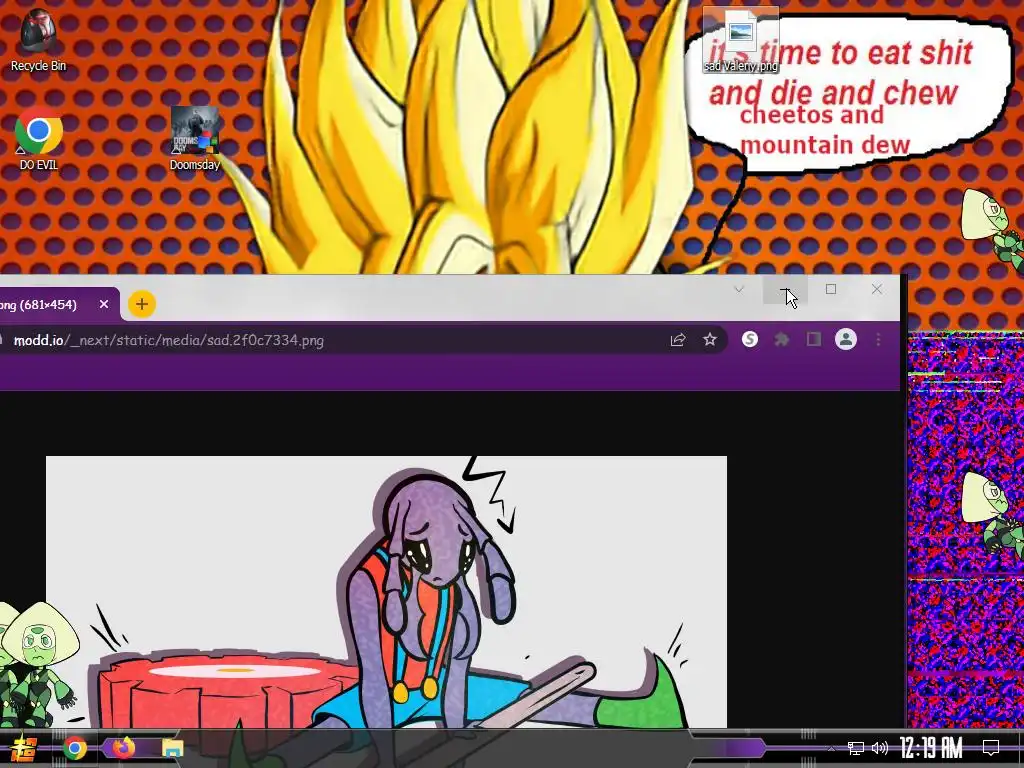The image size is (1024, 768).
Task: Open the Chrome profile avatar
Action: click(846, 339)
